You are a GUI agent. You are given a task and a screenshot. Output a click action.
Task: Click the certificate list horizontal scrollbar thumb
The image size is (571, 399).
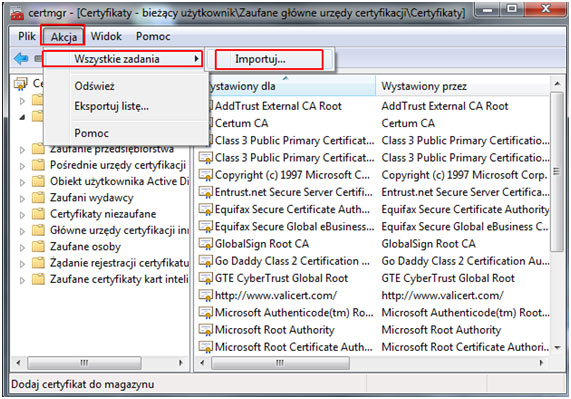280,363
